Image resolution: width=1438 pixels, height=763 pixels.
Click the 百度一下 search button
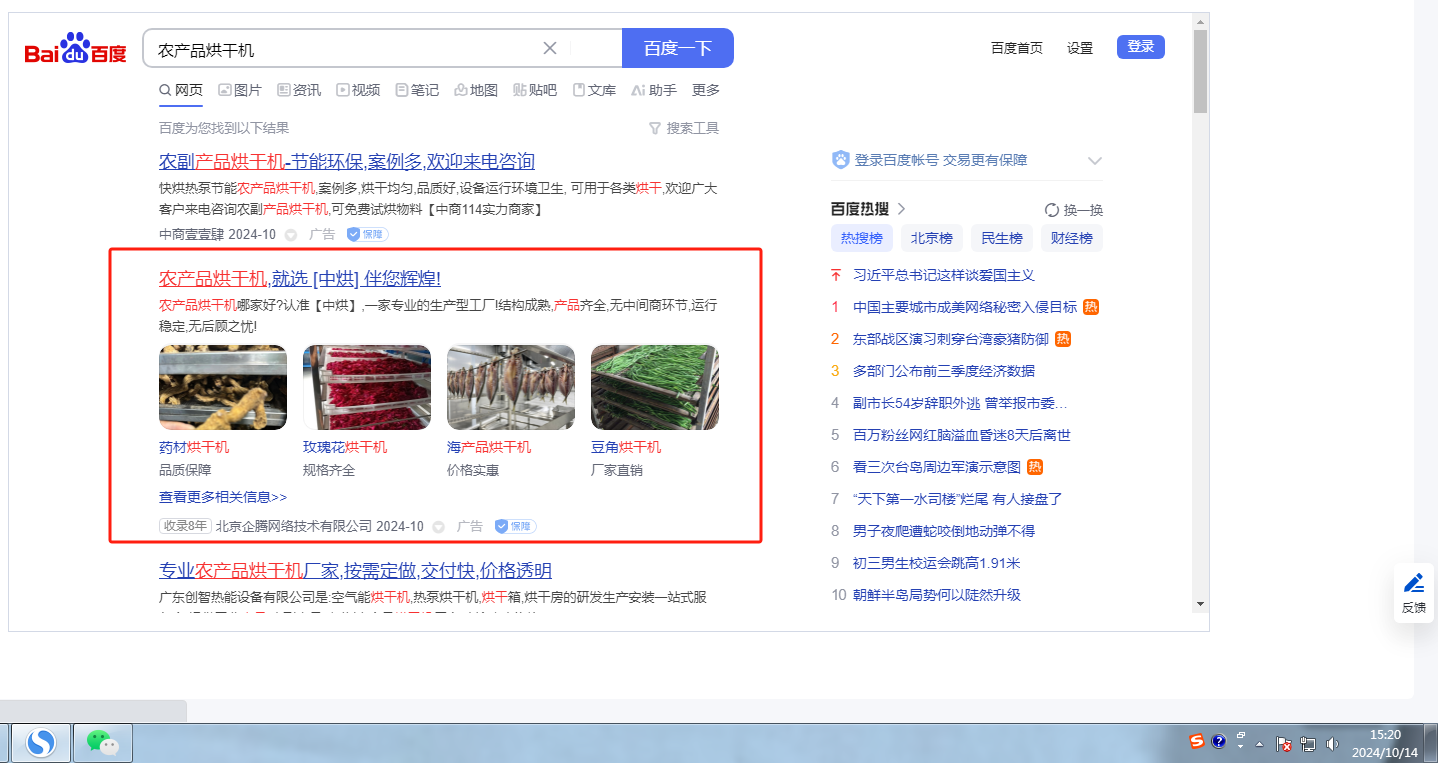pos(678,48)
